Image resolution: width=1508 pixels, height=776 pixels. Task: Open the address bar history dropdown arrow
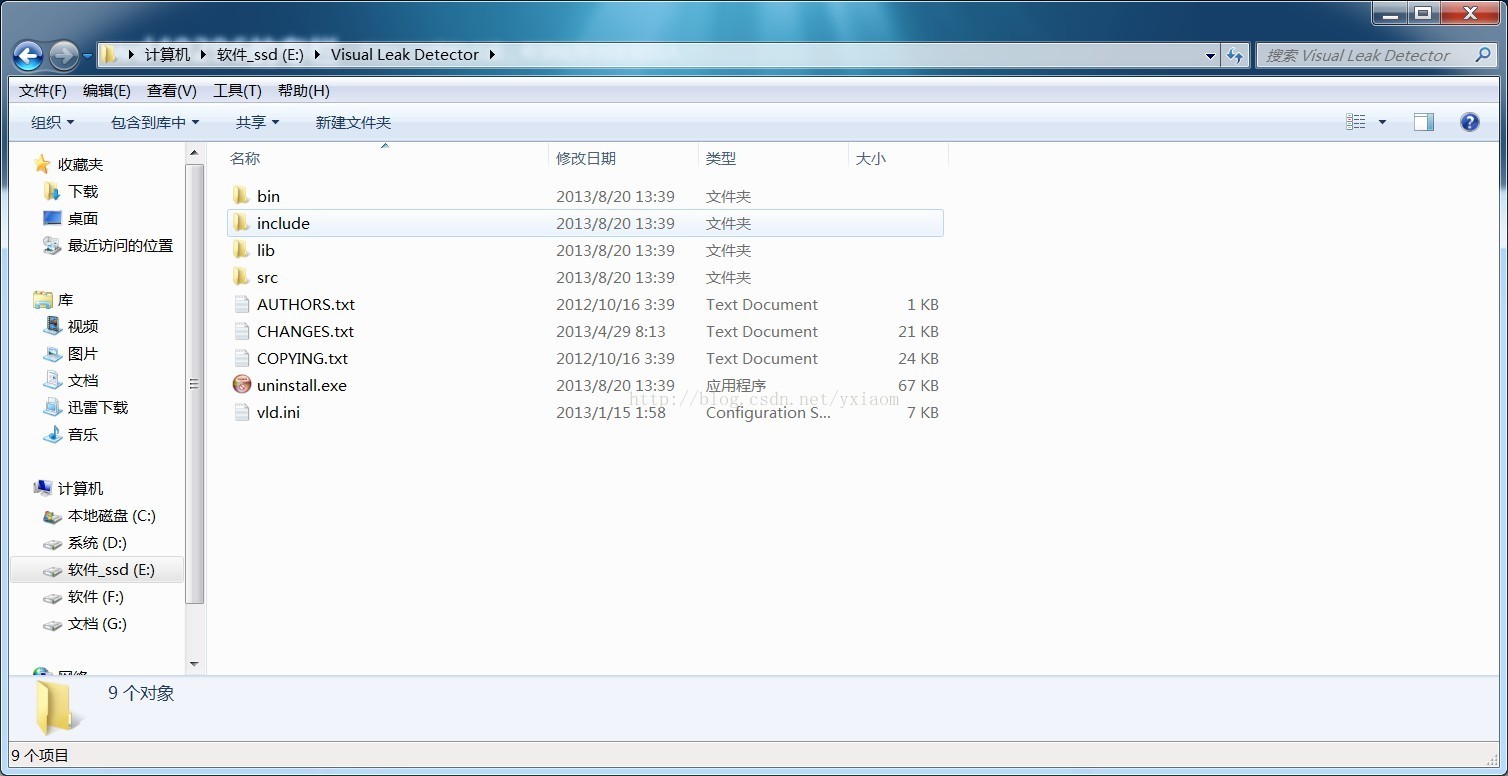click(1211, 55)
